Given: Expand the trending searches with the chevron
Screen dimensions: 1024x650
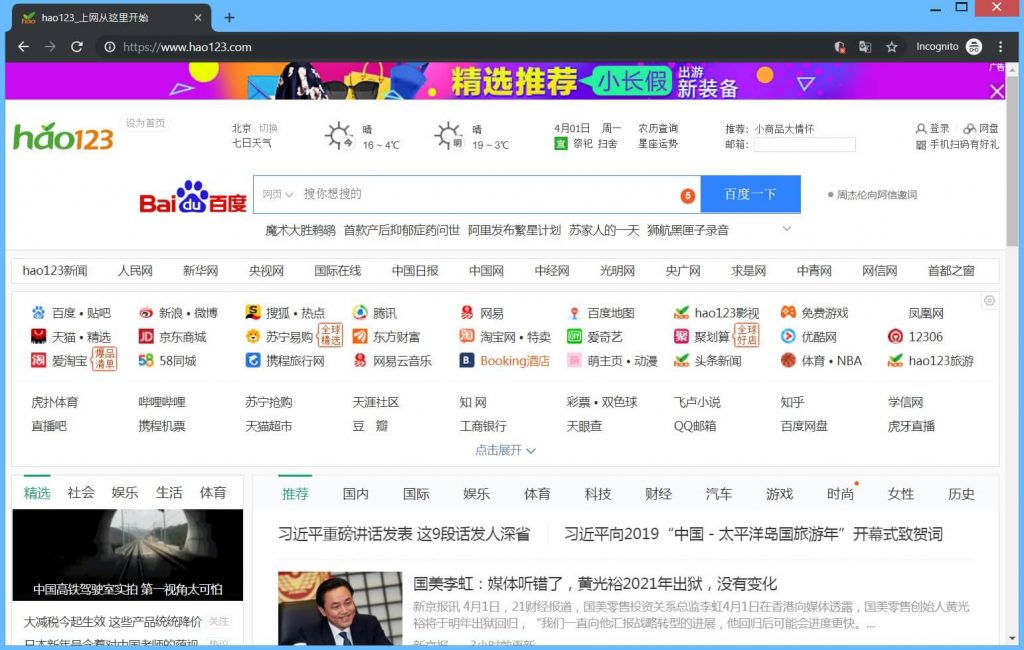Looking at the screenshot, I should pyautogui.click(x=787, y=228).
